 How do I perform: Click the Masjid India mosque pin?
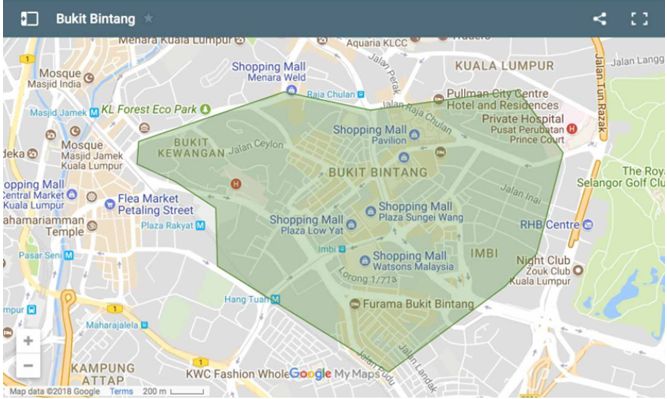[x=88, y=78]
